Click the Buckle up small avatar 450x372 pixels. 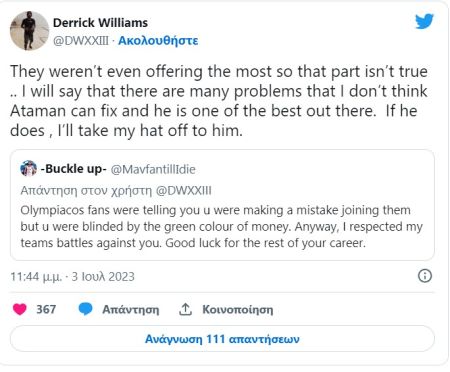(x=29, y=168)
